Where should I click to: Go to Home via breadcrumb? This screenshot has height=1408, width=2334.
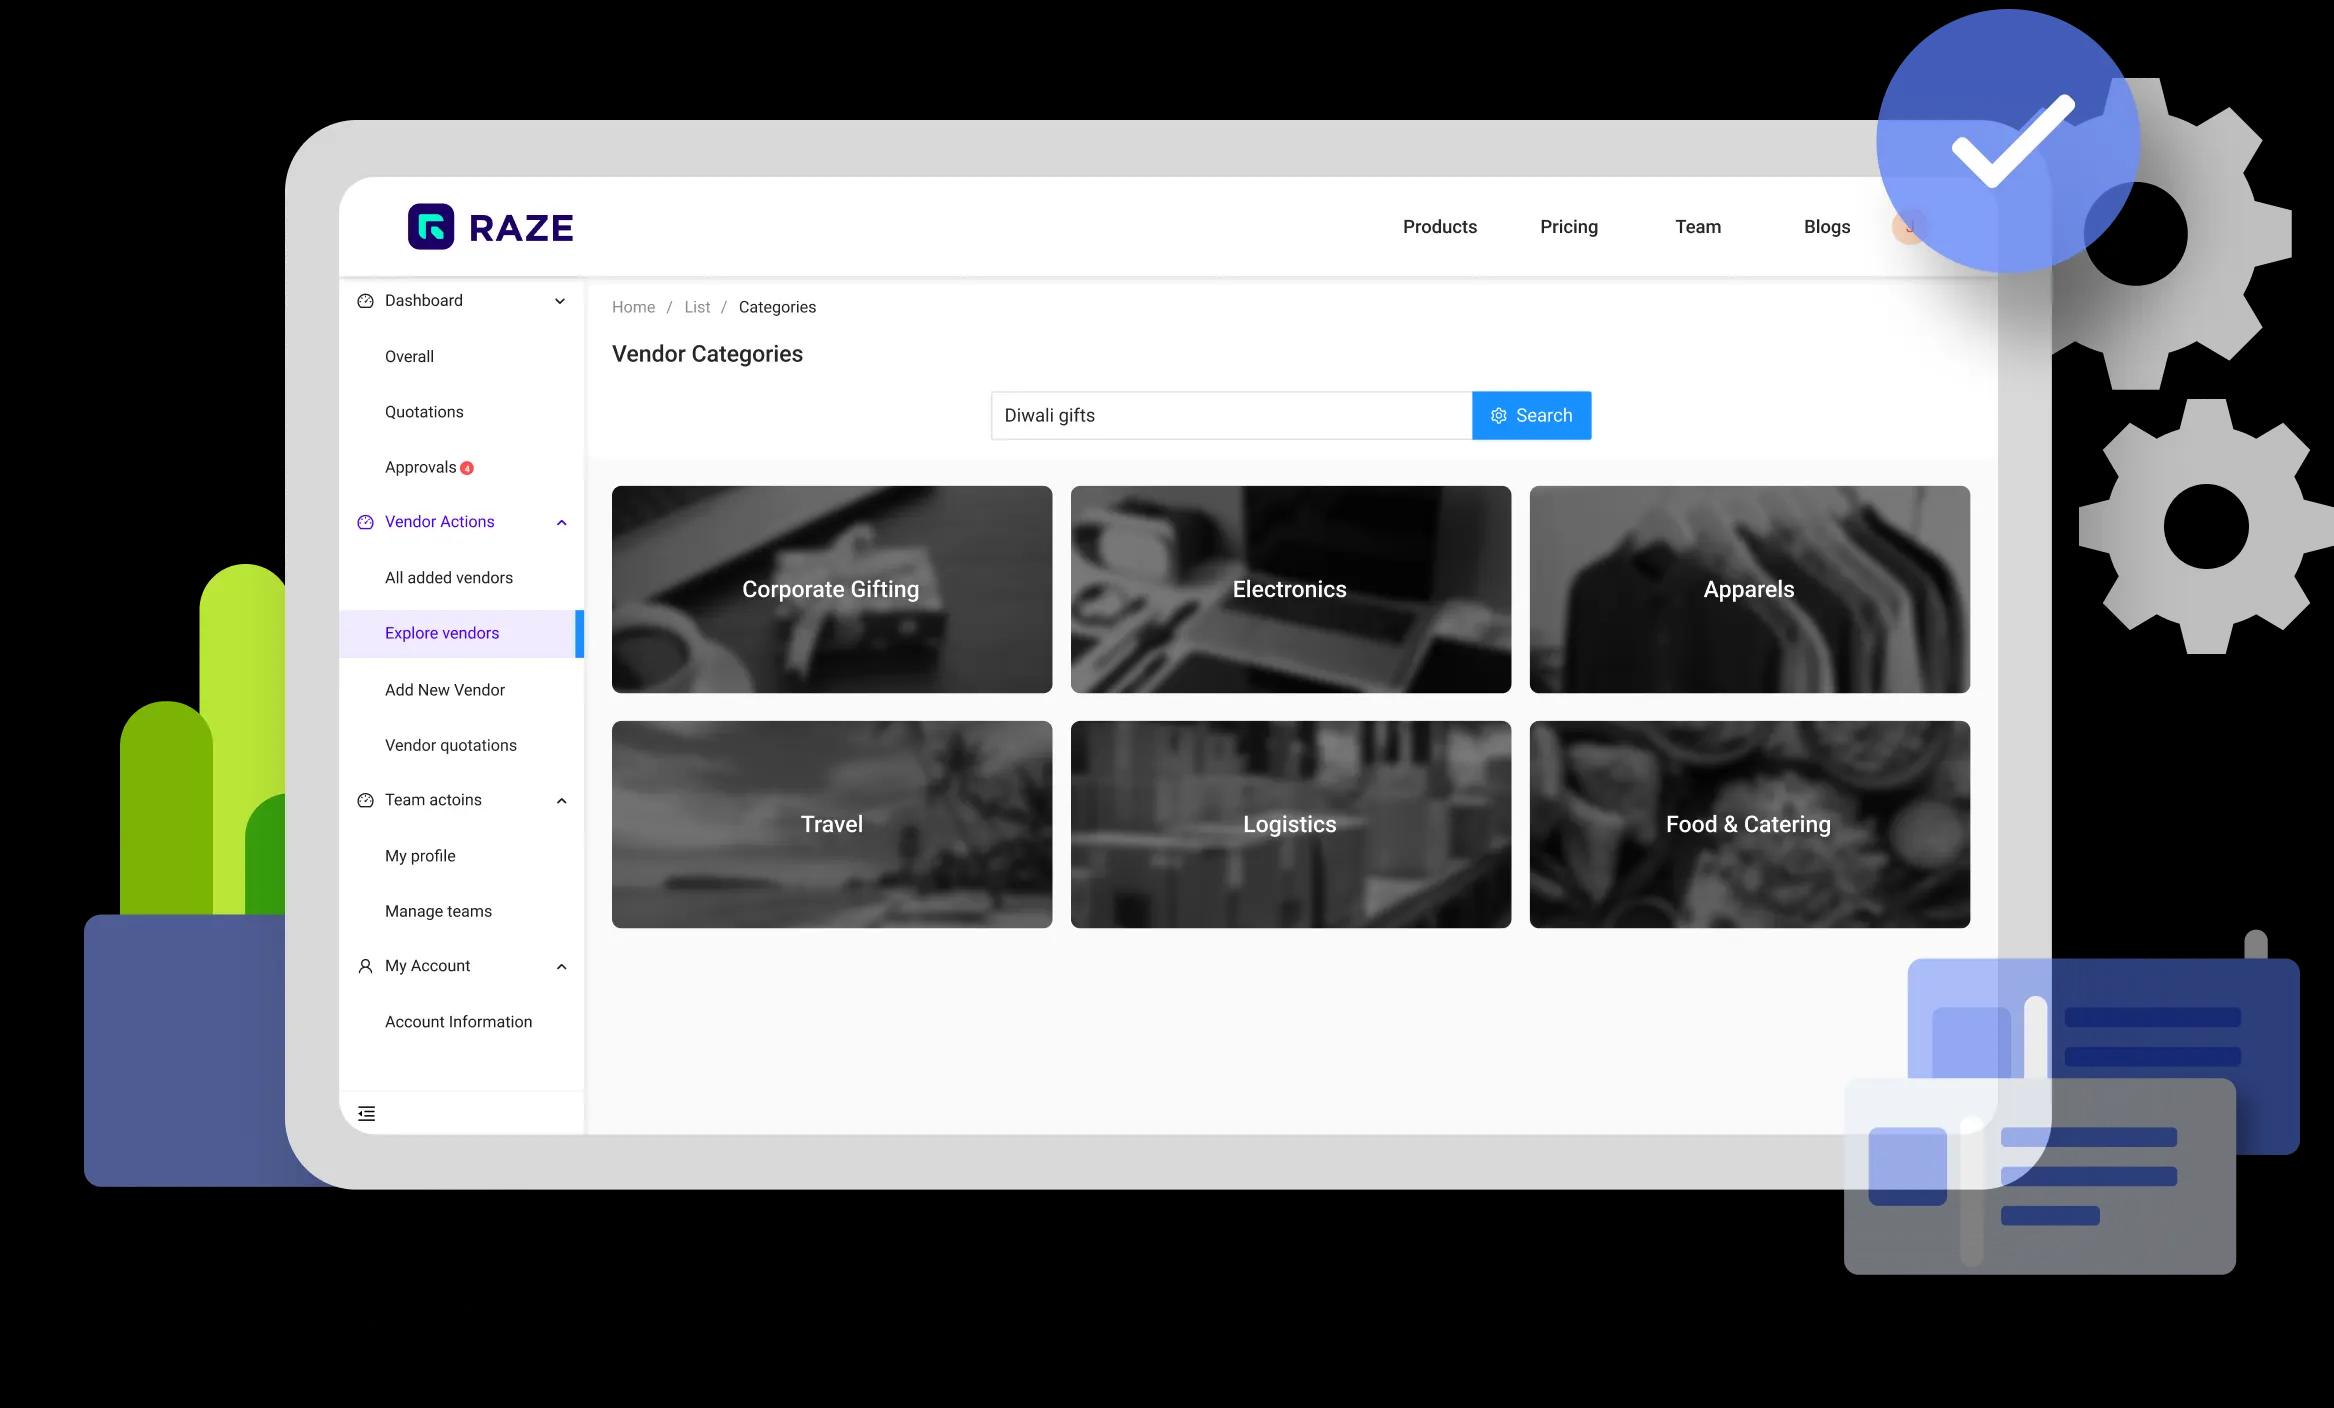click(x=633, y=307)
